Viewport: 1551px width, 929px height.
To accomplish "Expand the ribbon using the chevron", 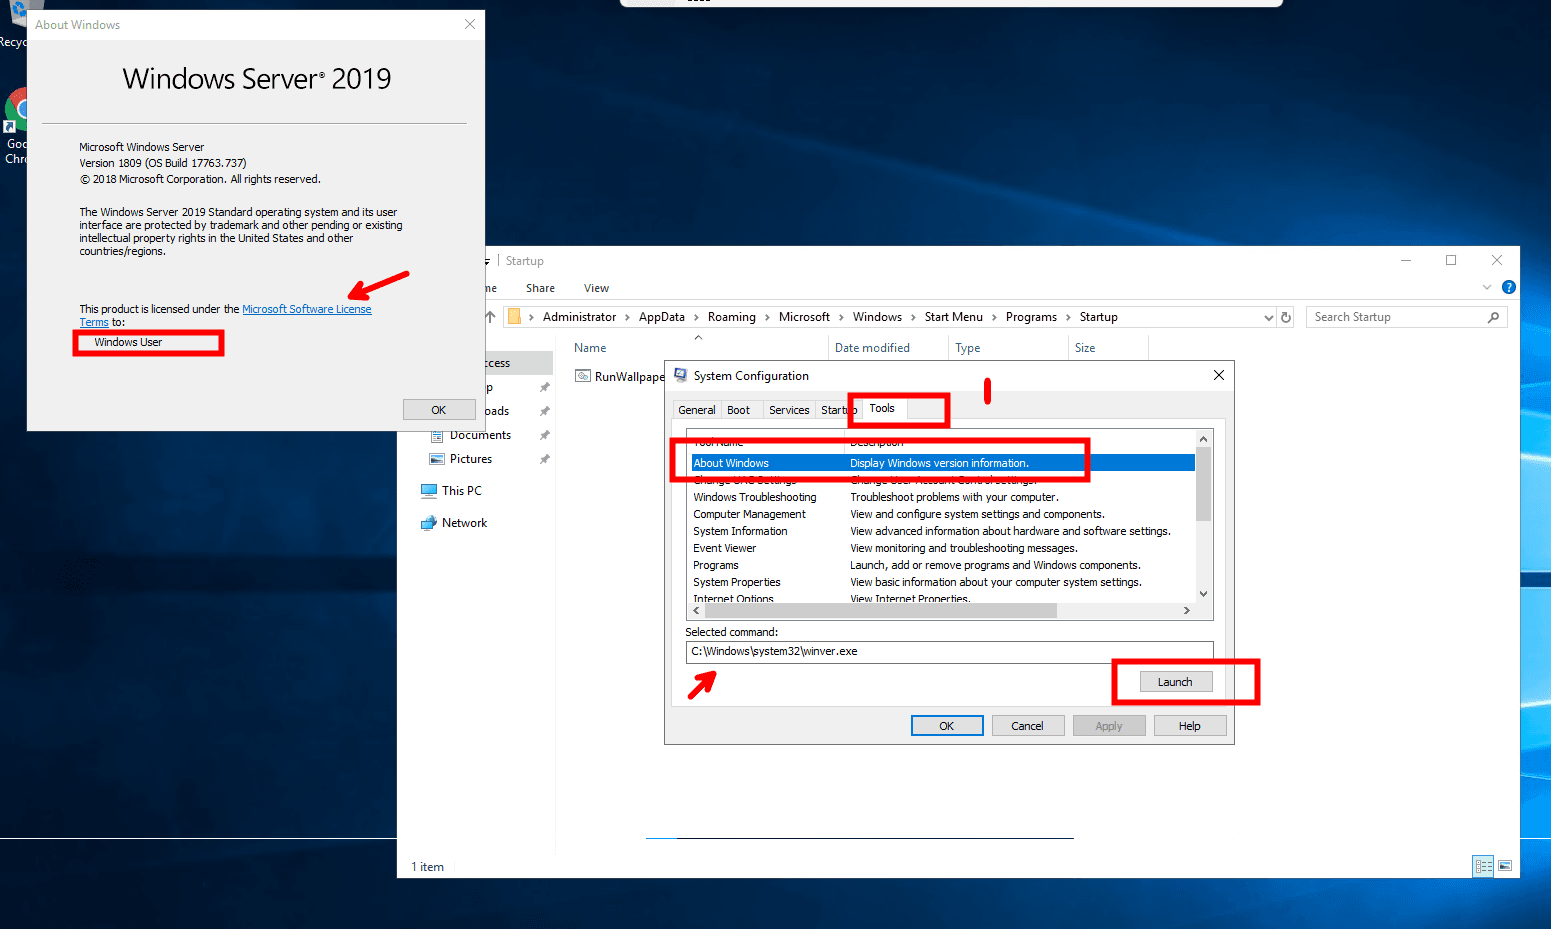I will click(x=1486, y=287).
